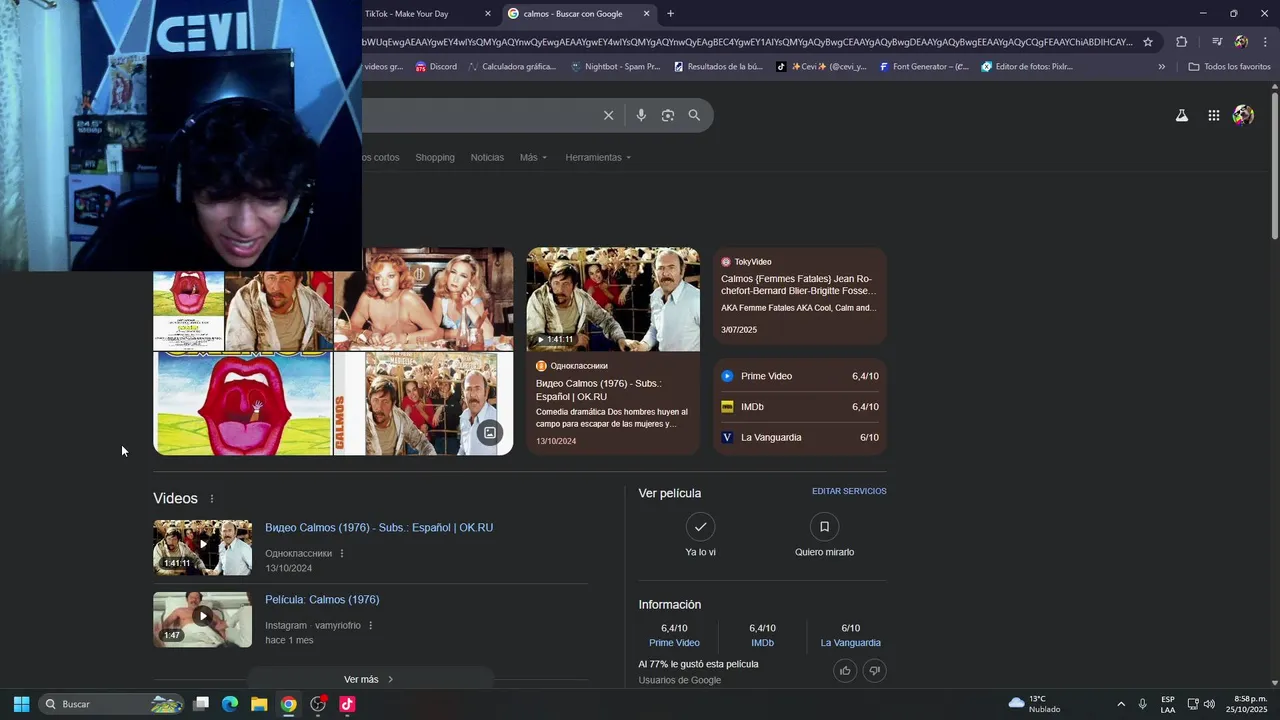Viewport: 1280px width, 720px height.
Task: Show hidden system tray icons
Action: tap(1121, 704)
